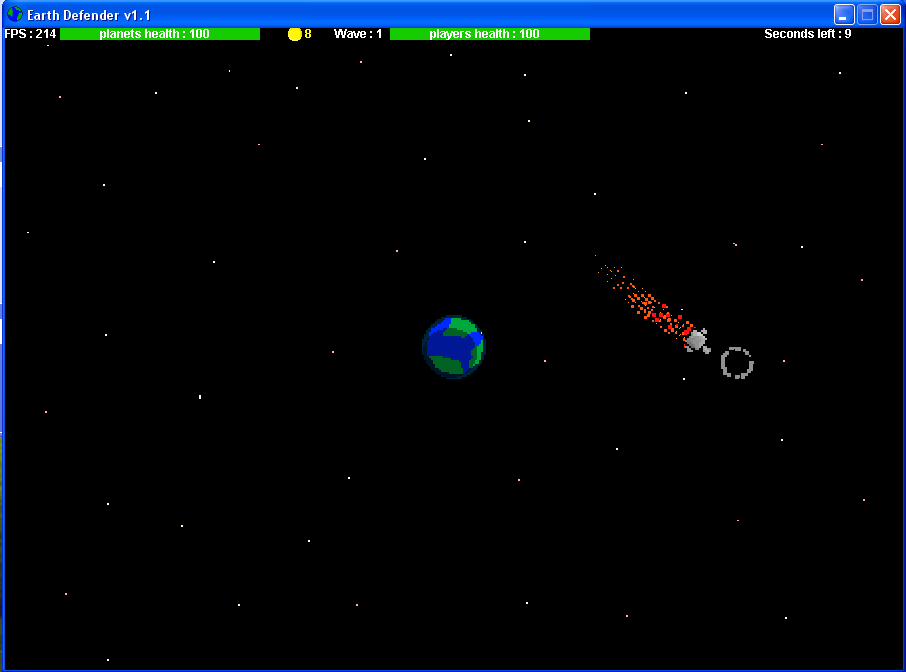Click the coin count 8
Screen dimensions: 906x672
point(308,34)
